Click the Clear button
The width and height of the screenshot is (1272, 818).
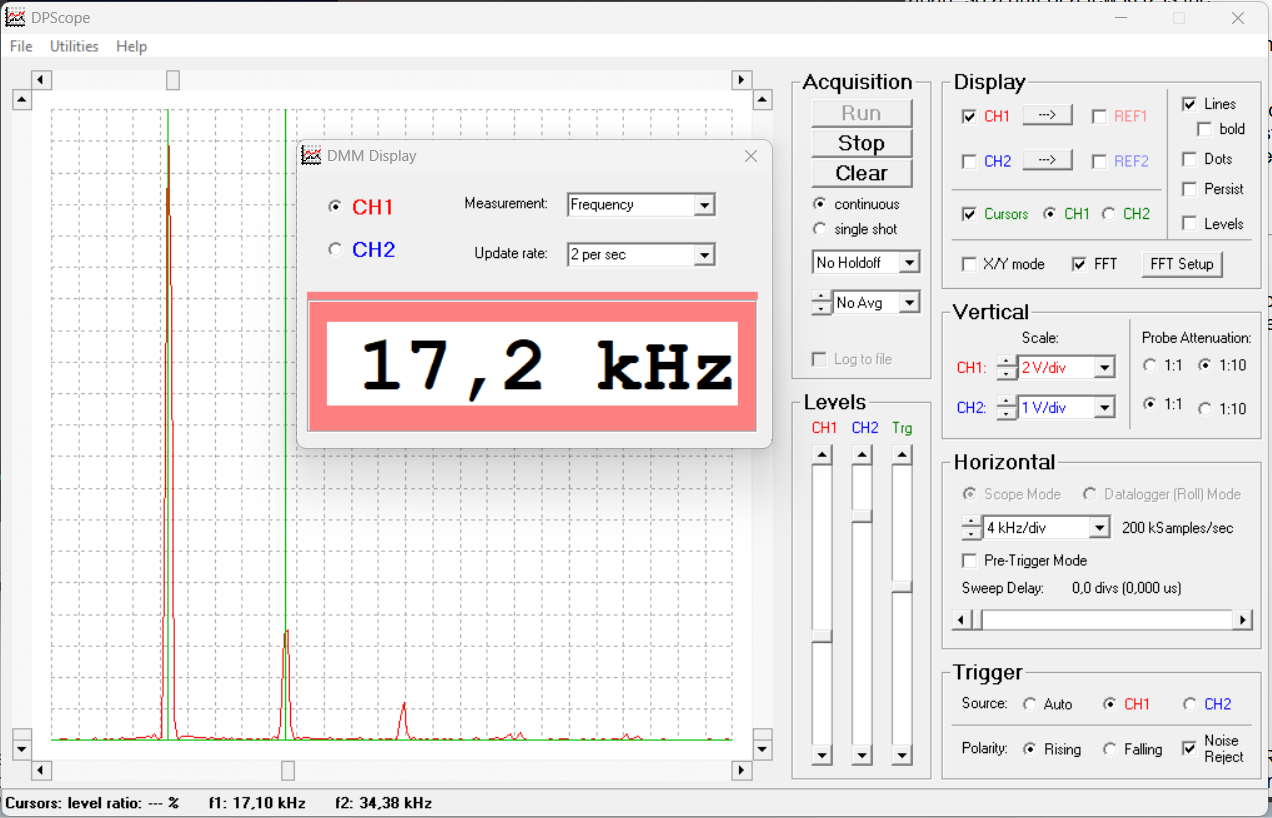861,173
